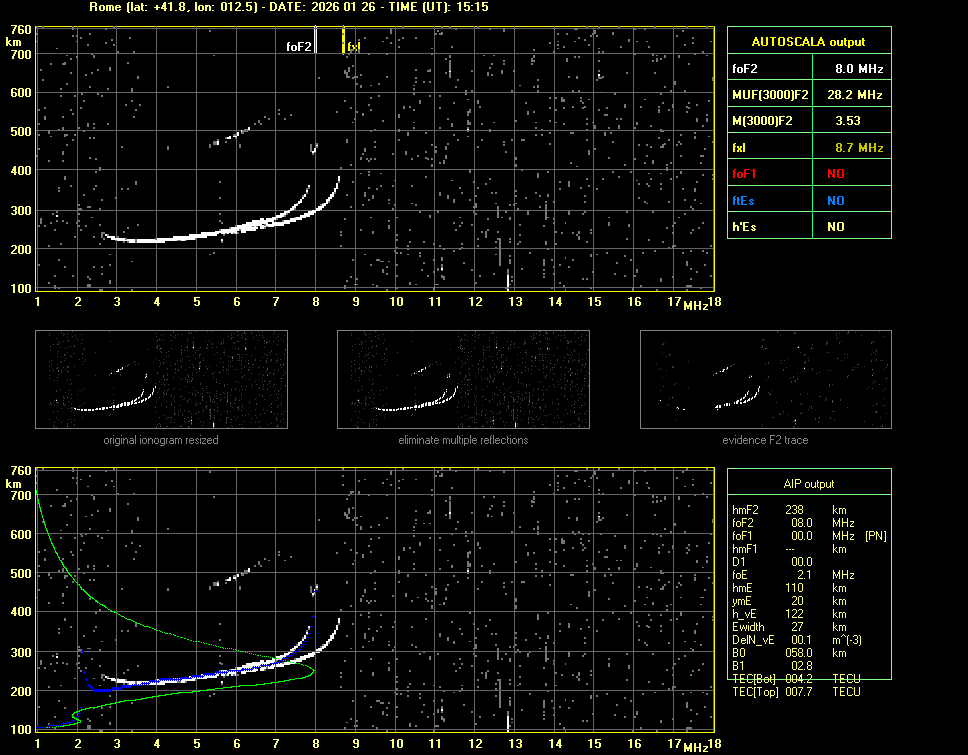Select the yellow fxI 8.7 MHz value
Image resolution: width=968 pixels, height=755 pixels.
[x=859, y=148]
